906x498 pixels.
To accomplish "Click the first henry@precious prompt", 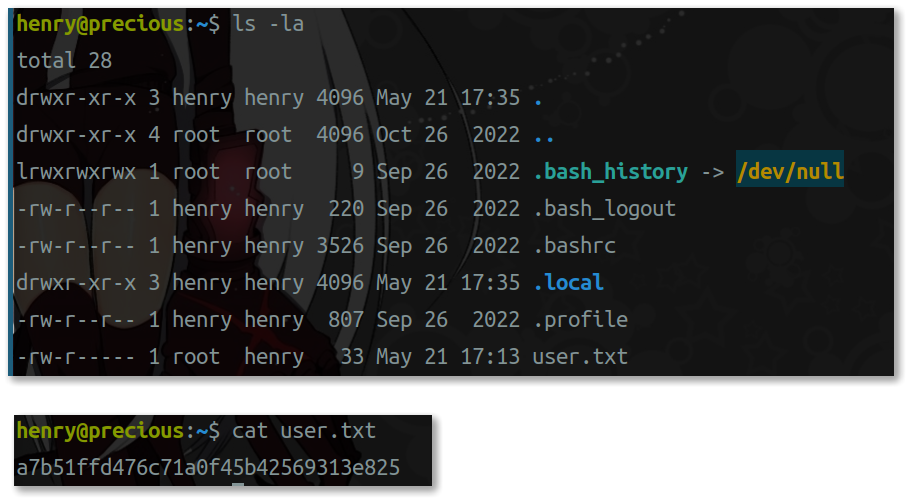I will click(100, 24).
